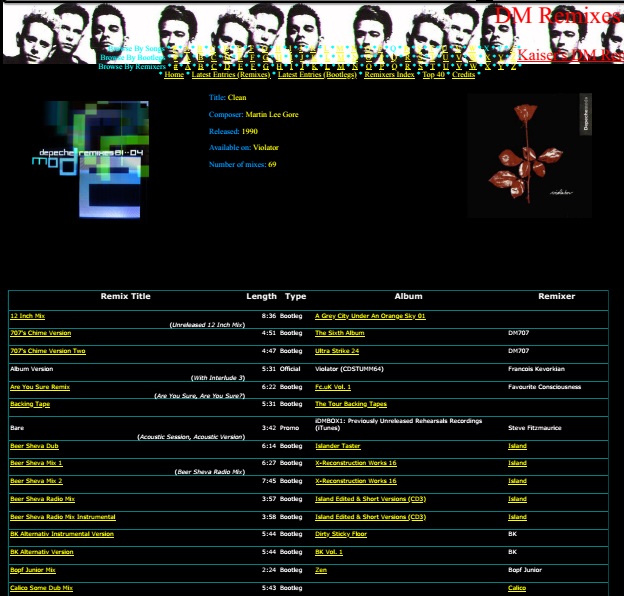Open the Home link in navigation
The width and height of the screenshot is (624, 596).
tap(174, 74)
